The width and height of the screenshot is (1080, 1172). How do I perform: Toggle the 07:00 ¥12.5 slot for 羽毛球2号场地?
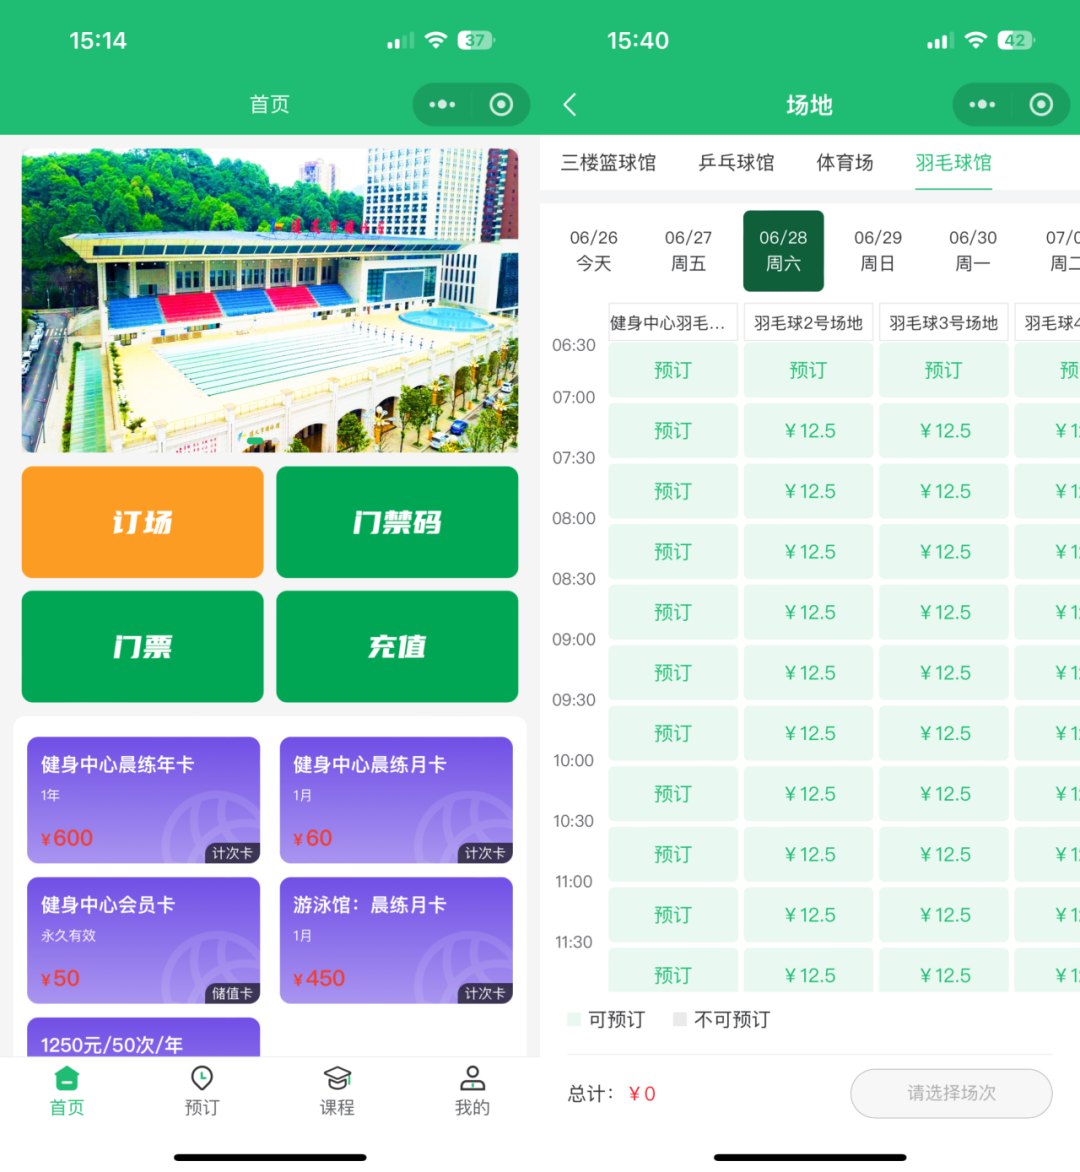tap(808, 430)
